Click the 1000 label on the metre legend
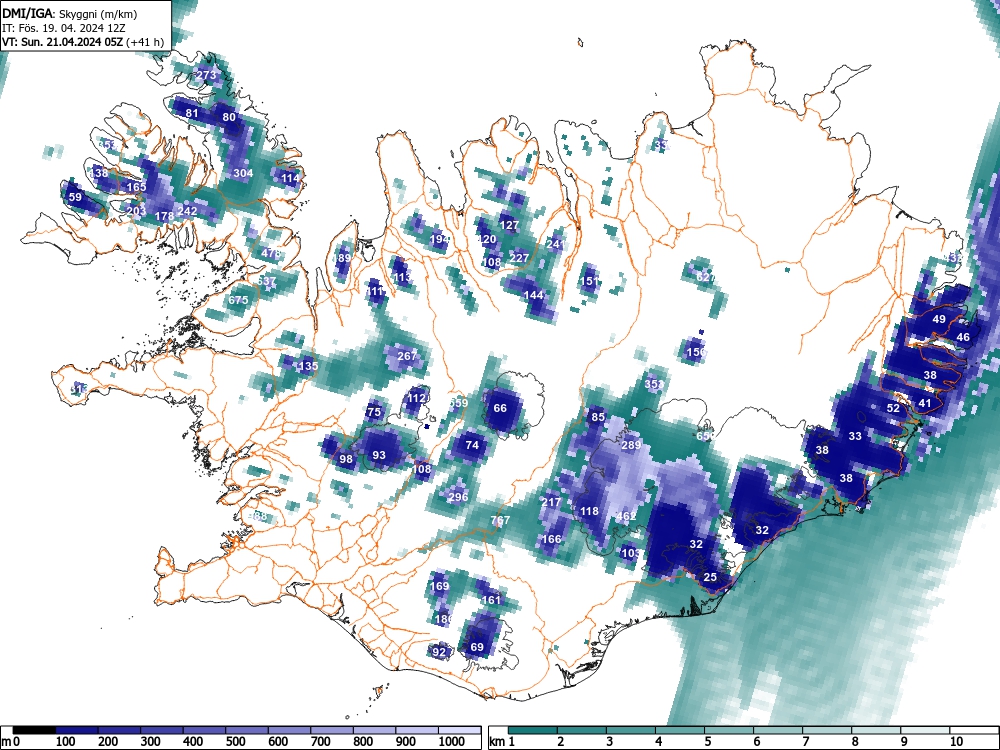Image resolution: width=1000 pixels, height=750 pixels. click(452, 742)
